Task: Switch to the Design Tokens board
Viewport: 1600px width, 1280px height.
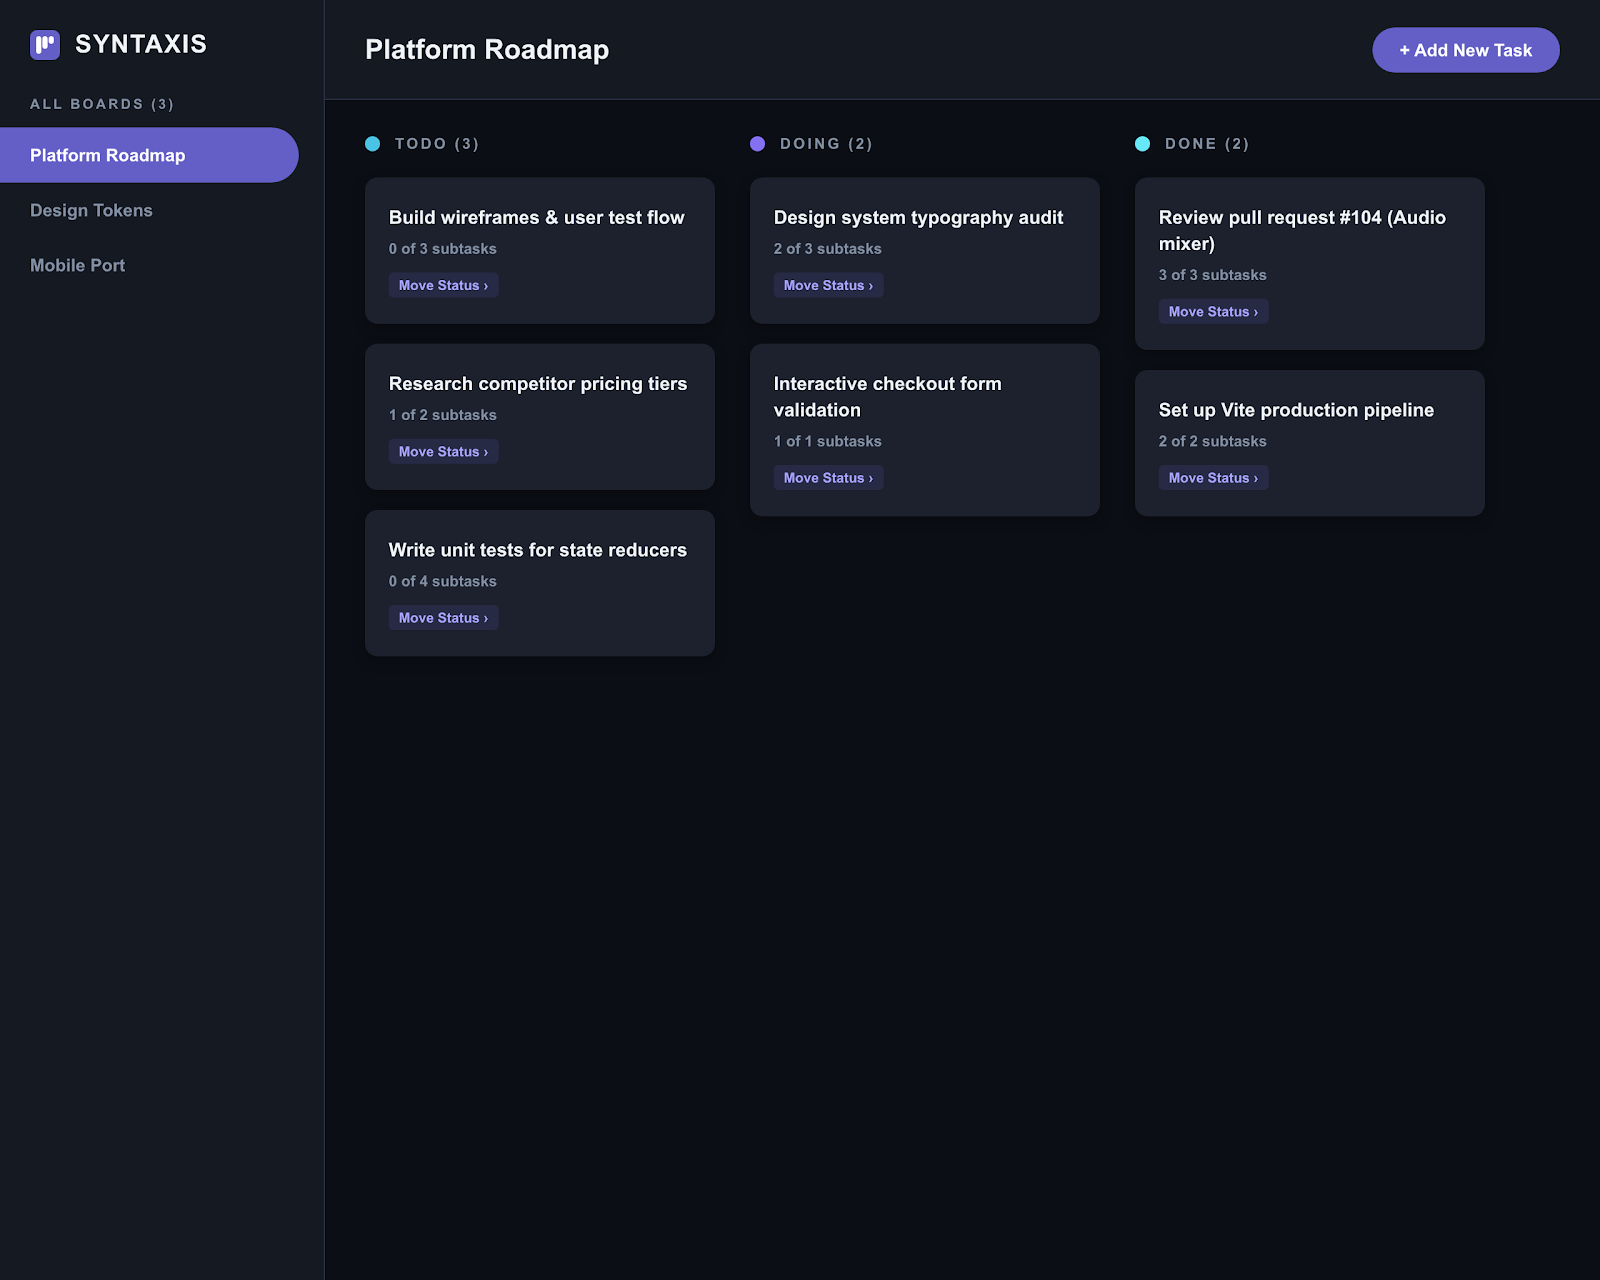Action: pos(91,210)
